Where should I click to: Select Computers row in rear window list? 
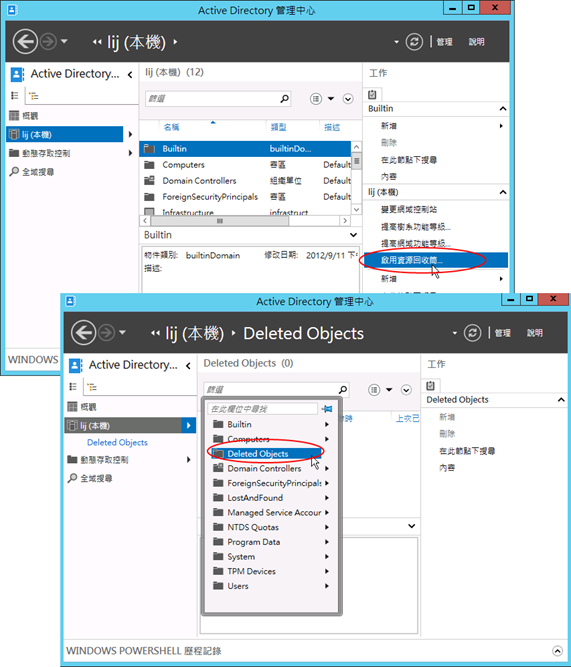[x=245, y=165]
